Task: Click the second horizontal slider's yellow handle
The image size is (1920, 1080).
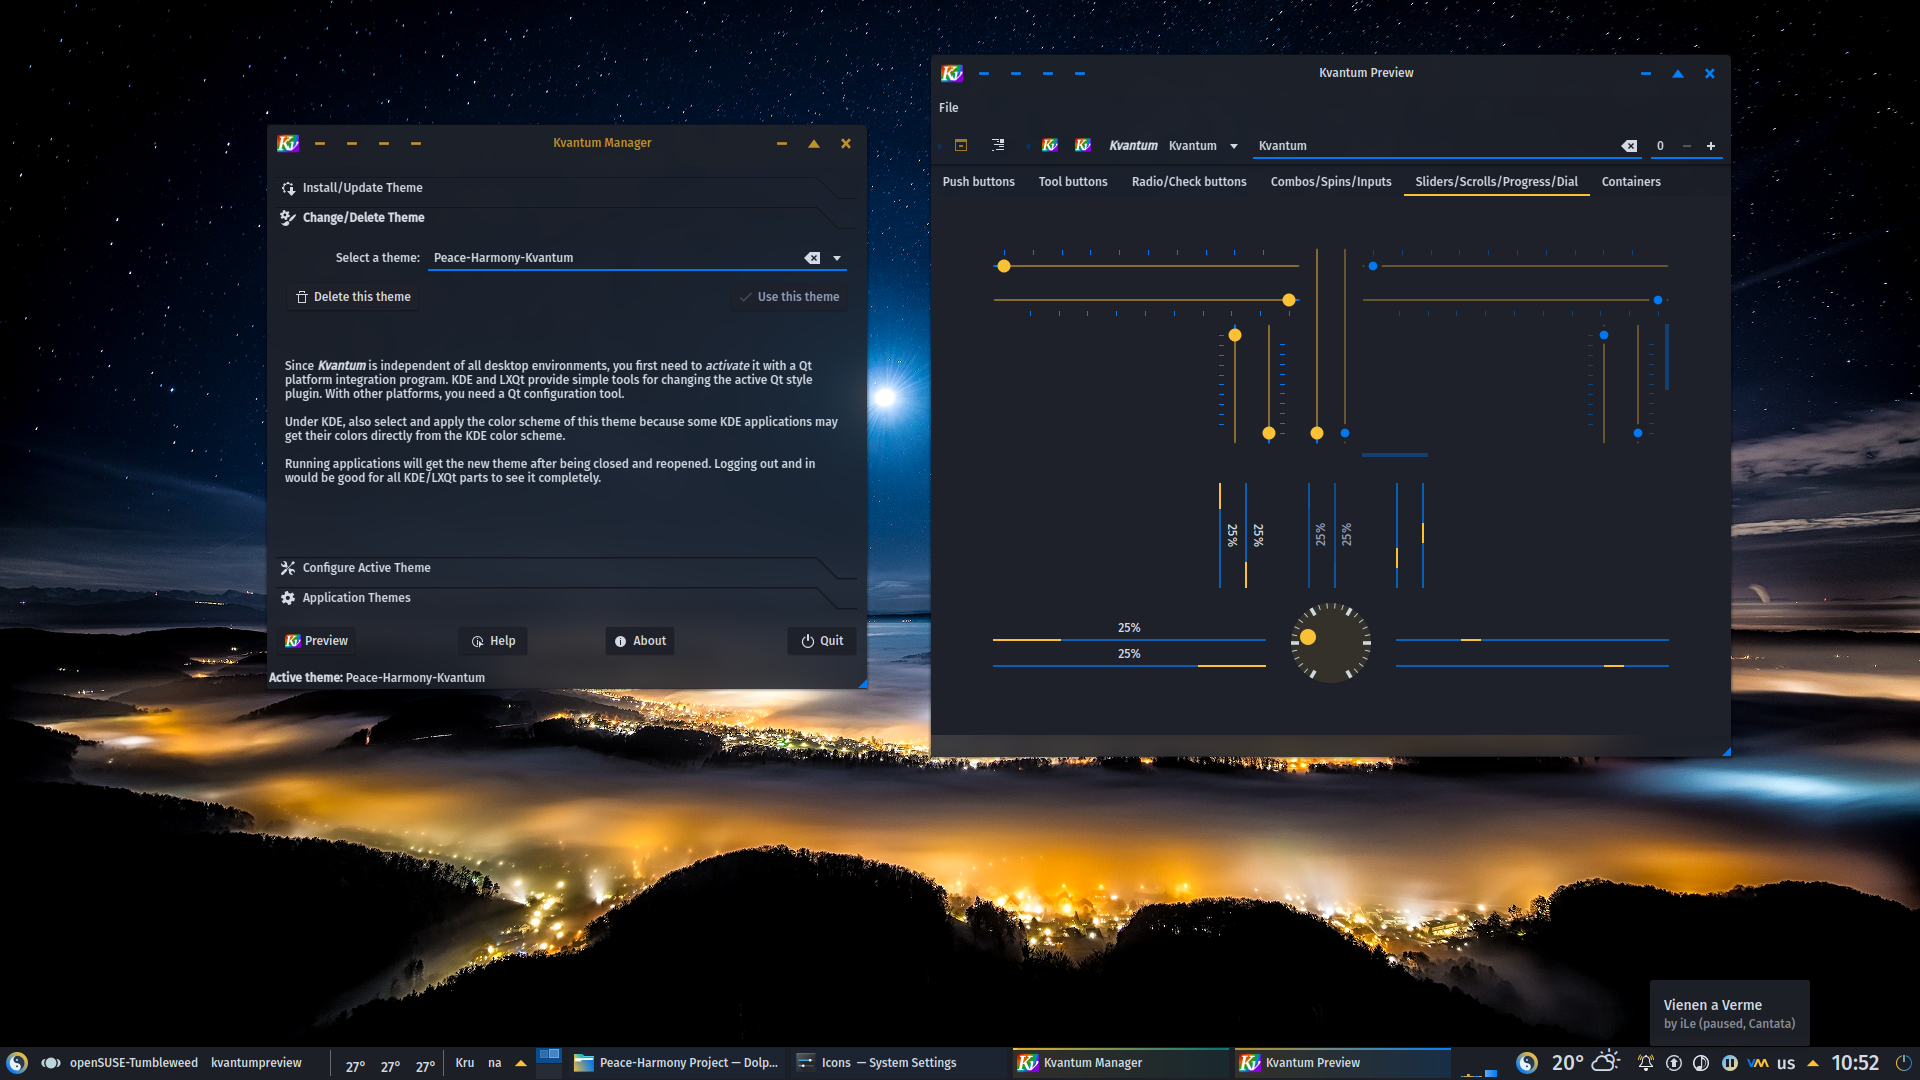Action: click(x=1289, y=300)
